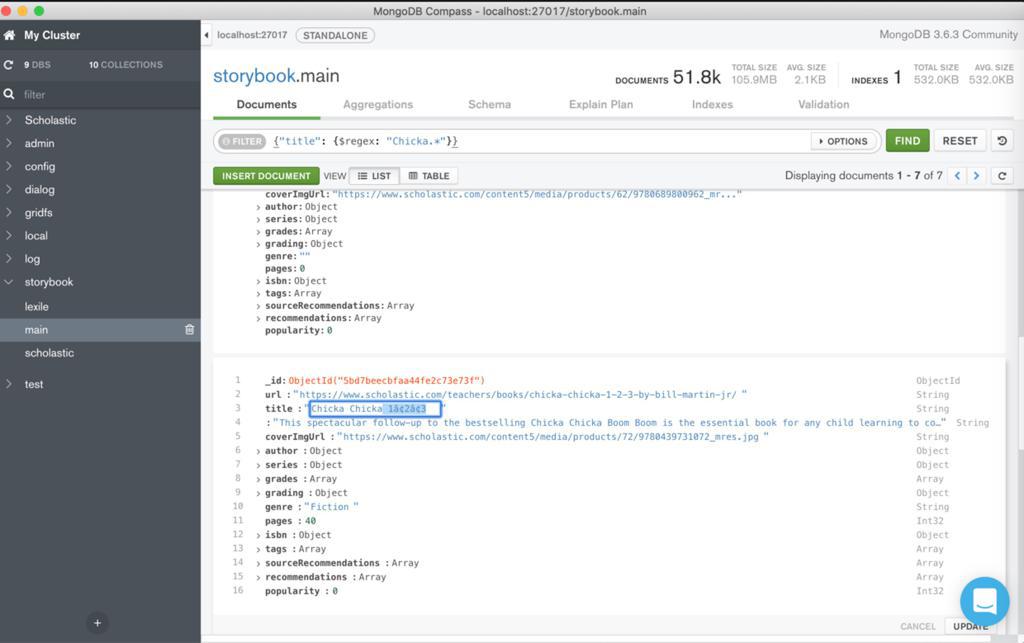Click sidebar filter text field

108,95
